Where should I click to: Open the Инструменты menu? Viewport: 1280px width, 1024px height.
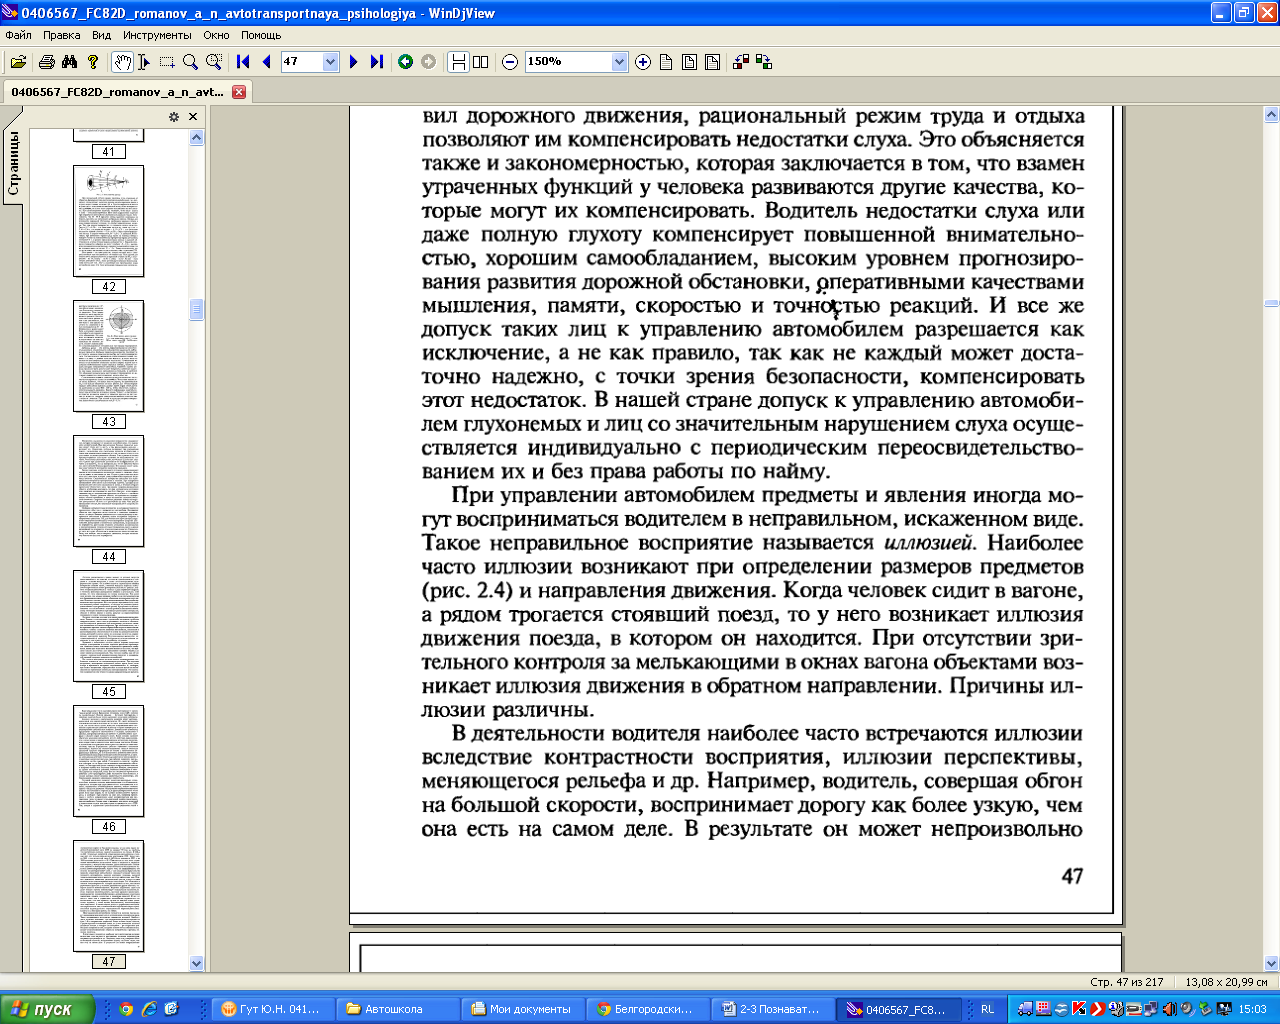(157, 35)
